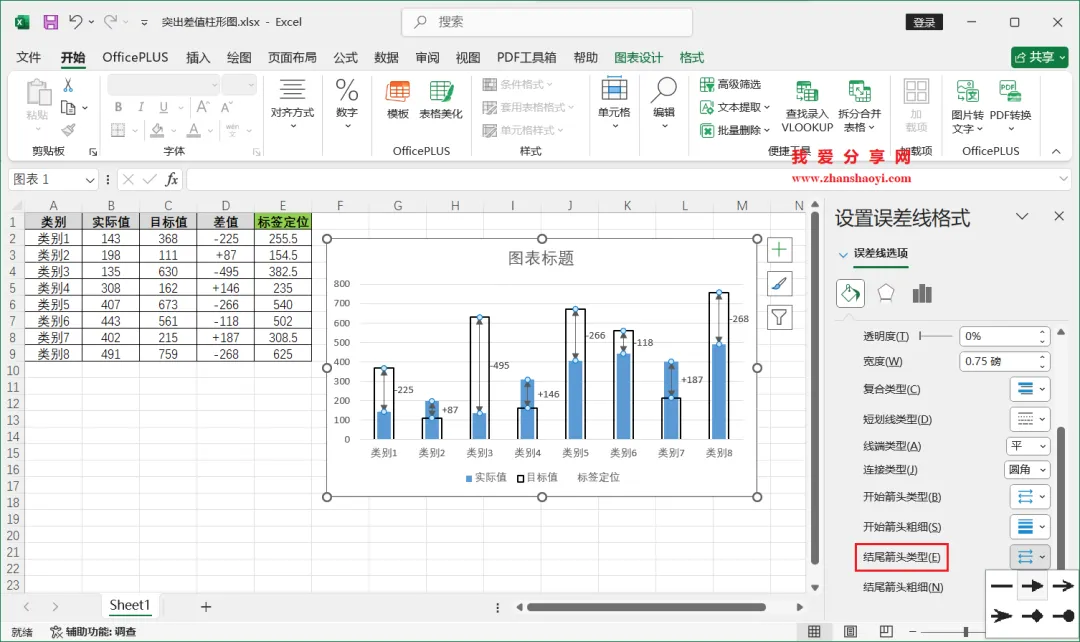This screenshot has height=642, width=1080.
Task: Click the Format Painter brush icon
Action: point(68,130)
